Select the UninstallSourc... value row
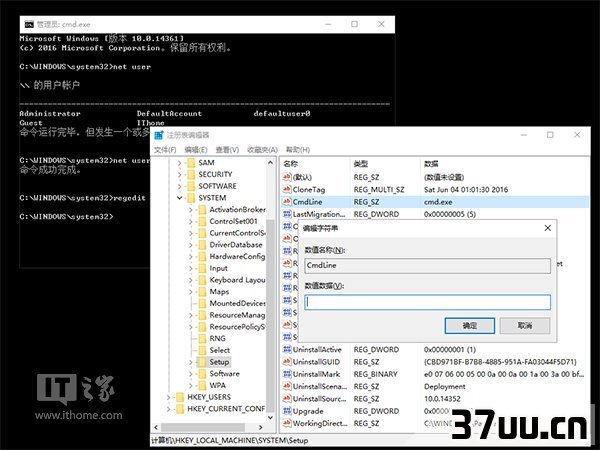Viewport: 600px width, 450px height. click(434, 399)
